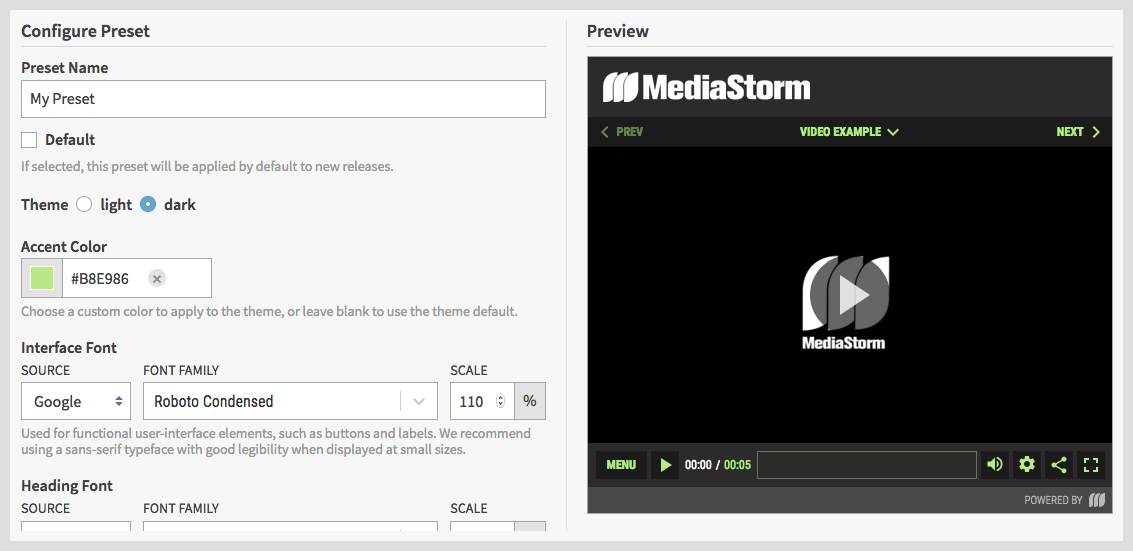
Task: Select the light theme radio button
Action: (84, 204)
